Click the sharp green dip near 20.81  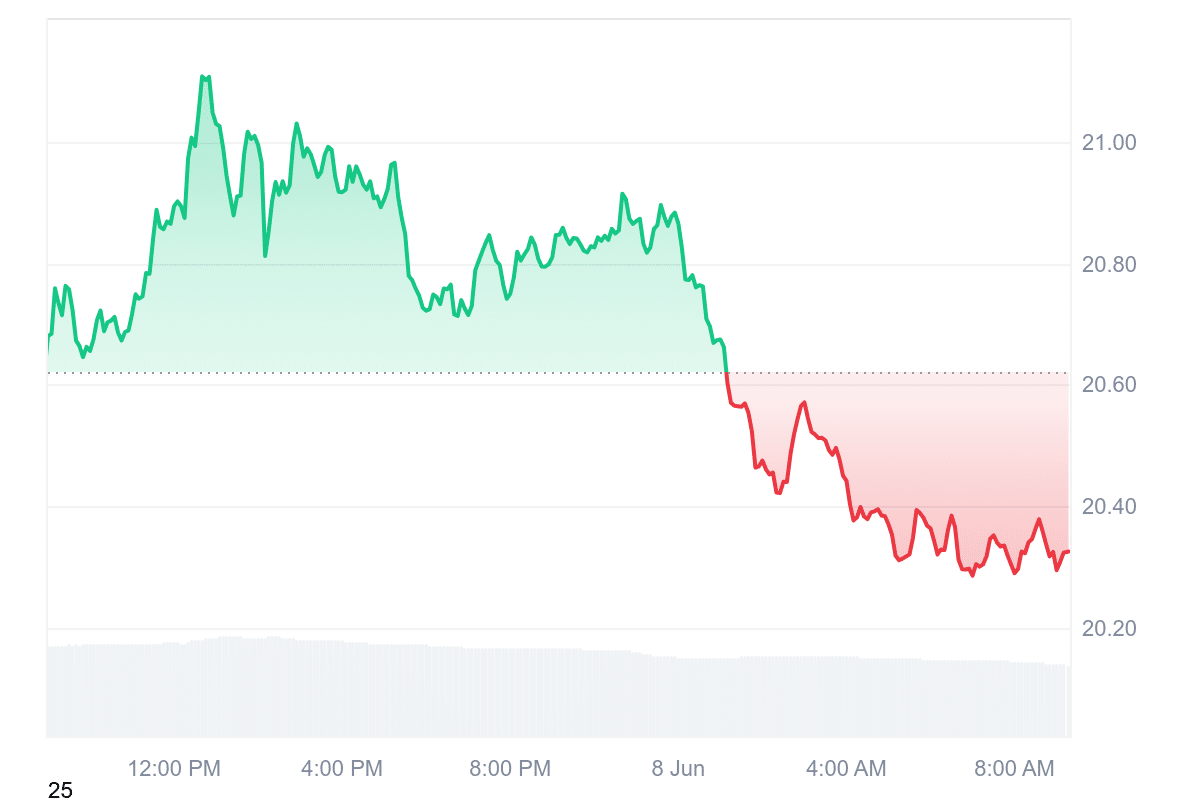pyautogui.click(x=265, y=256)
